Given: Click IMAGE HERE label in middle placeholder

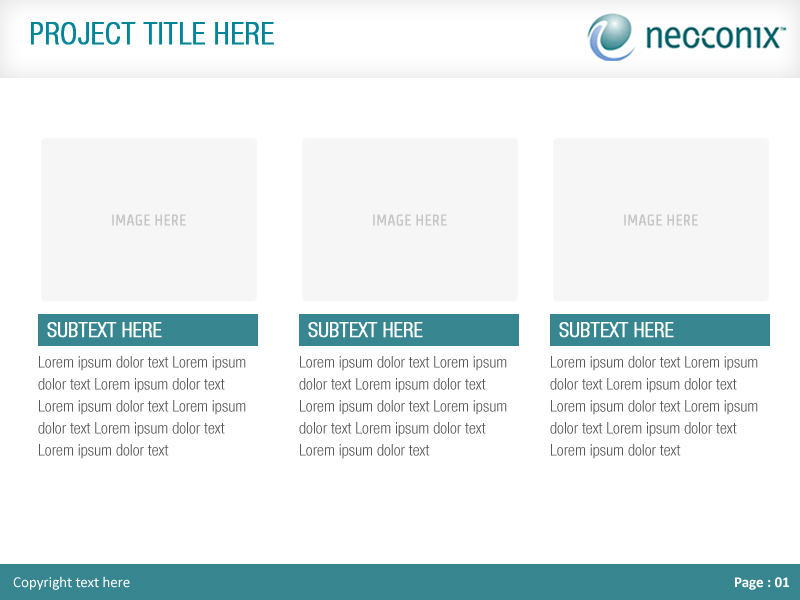Looking at the screenshot, I should click(x=410, y=220).
